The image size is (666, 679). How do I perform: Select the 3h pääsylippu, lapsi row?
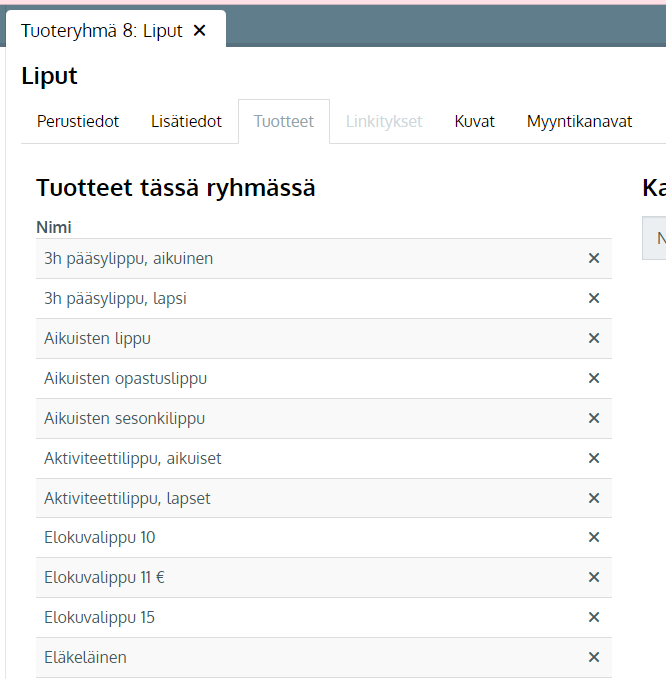[324, 298]
